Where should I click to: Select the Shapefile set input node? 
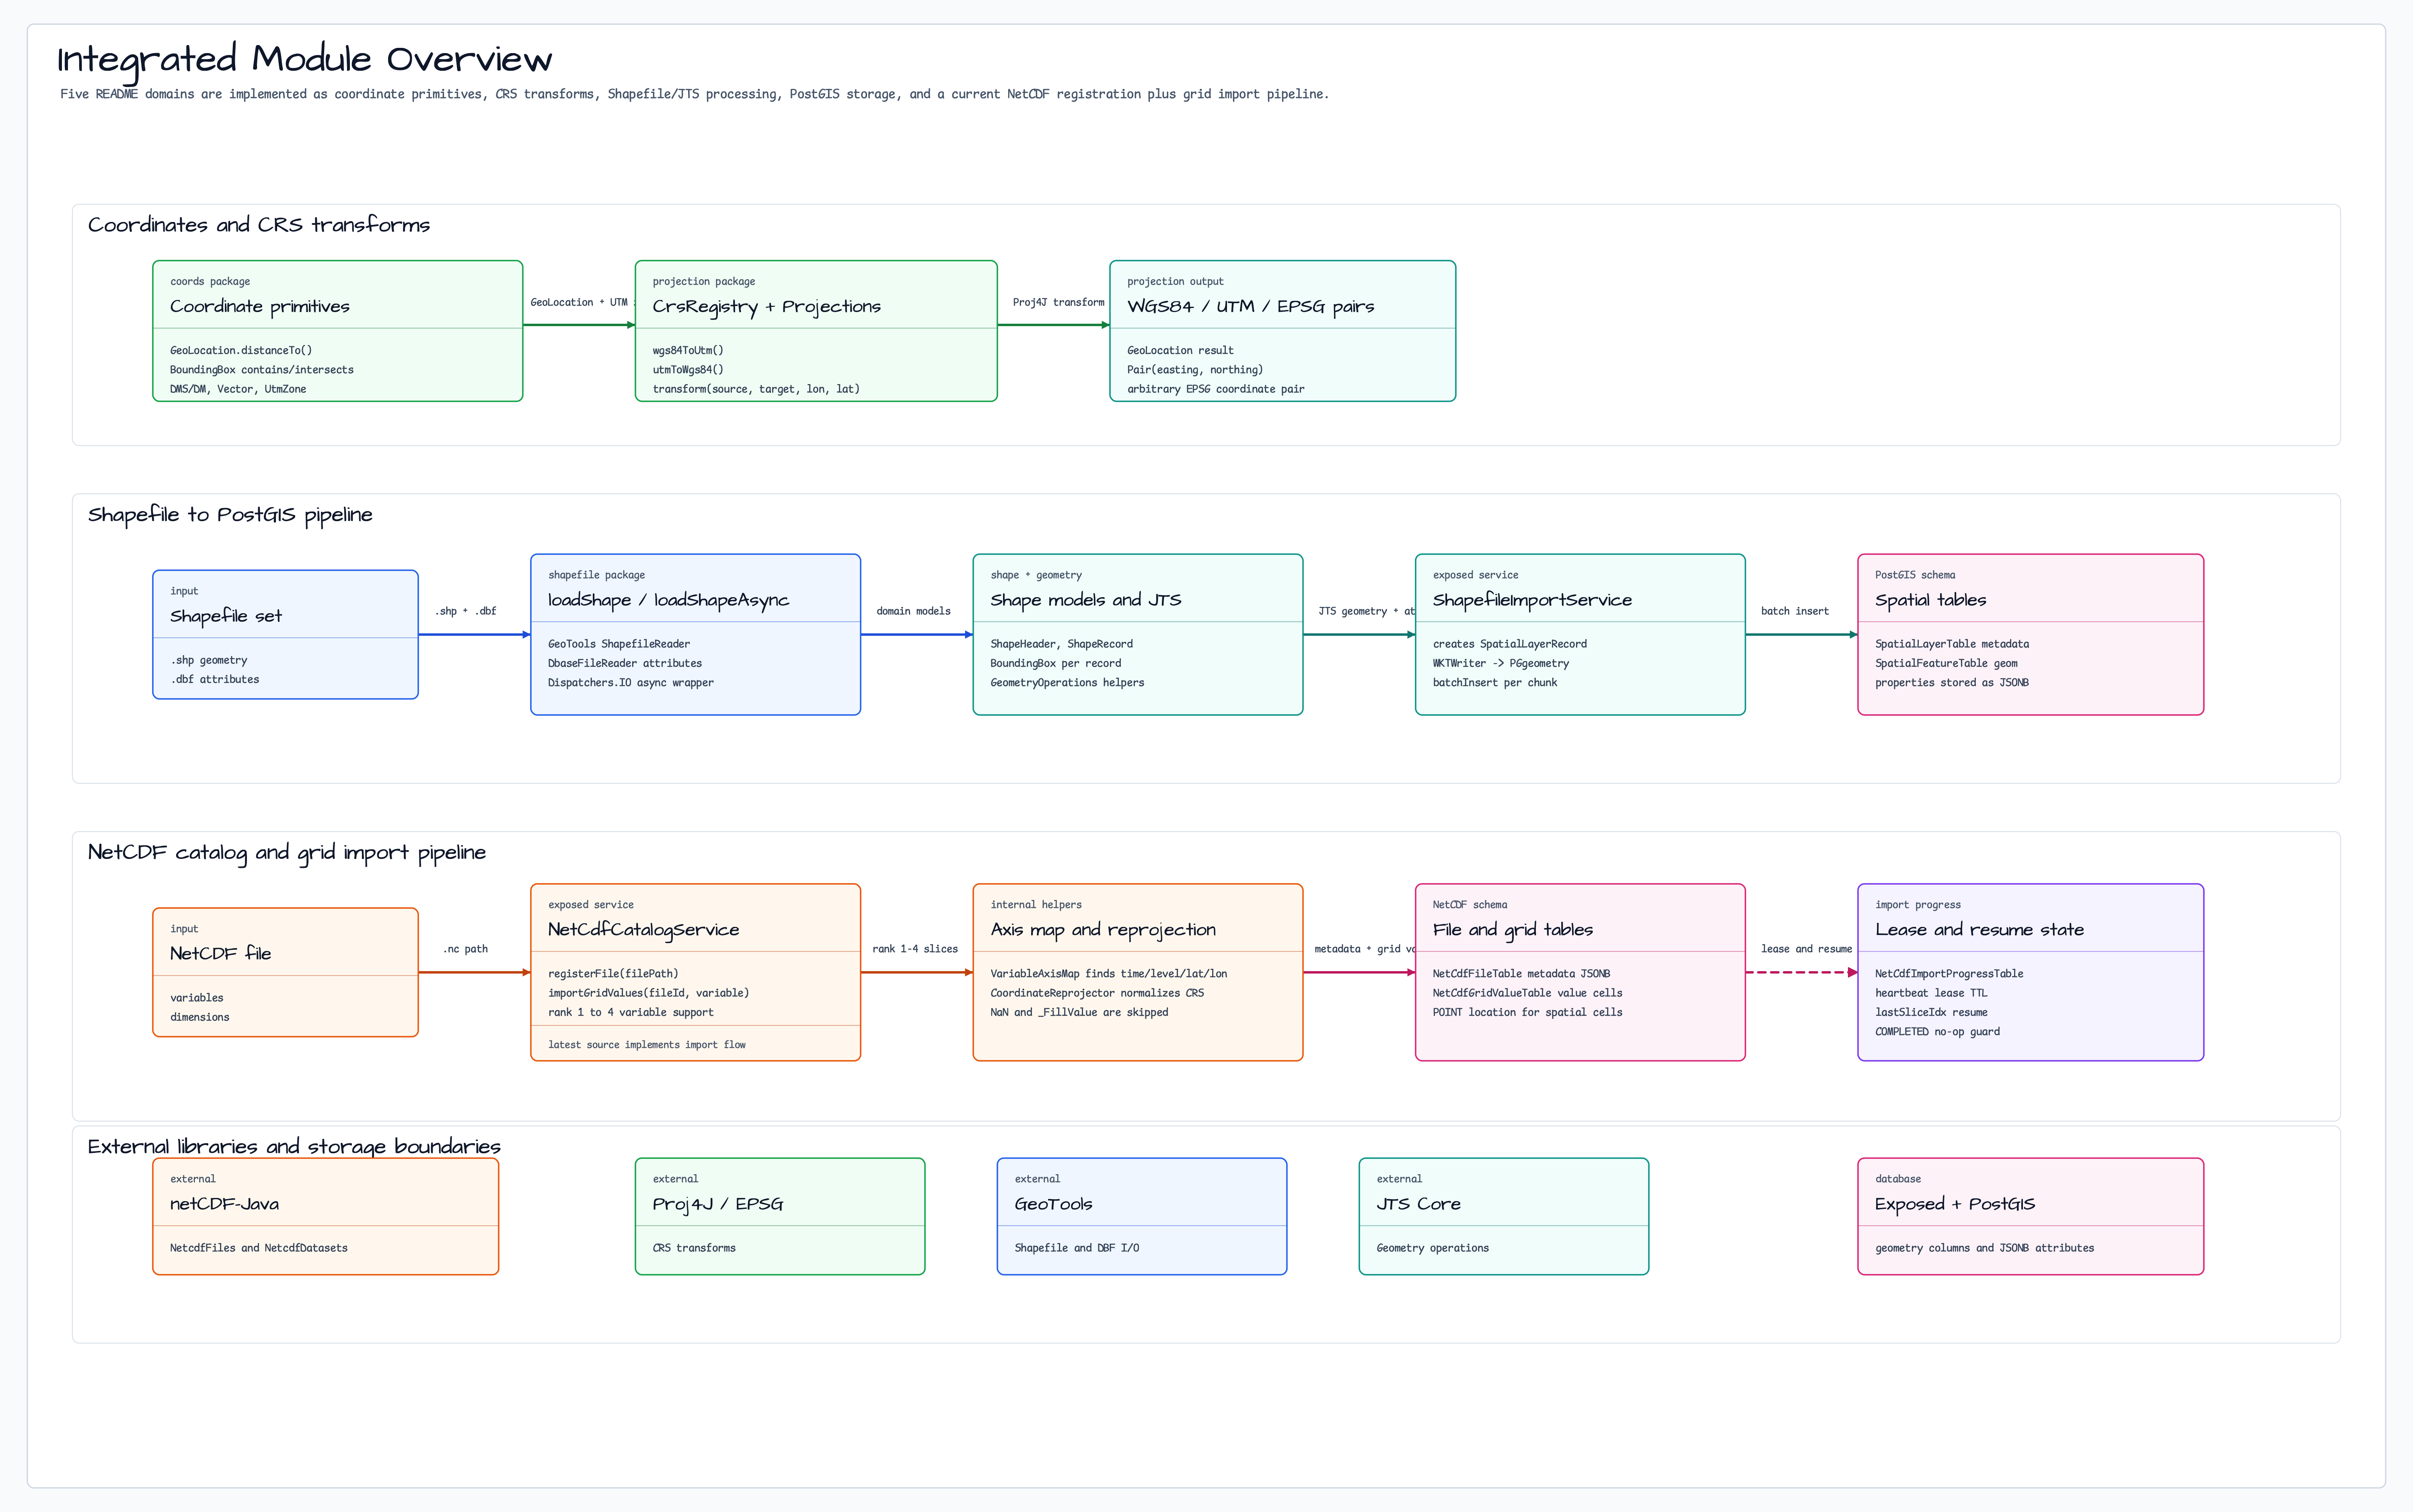(285, 635)
